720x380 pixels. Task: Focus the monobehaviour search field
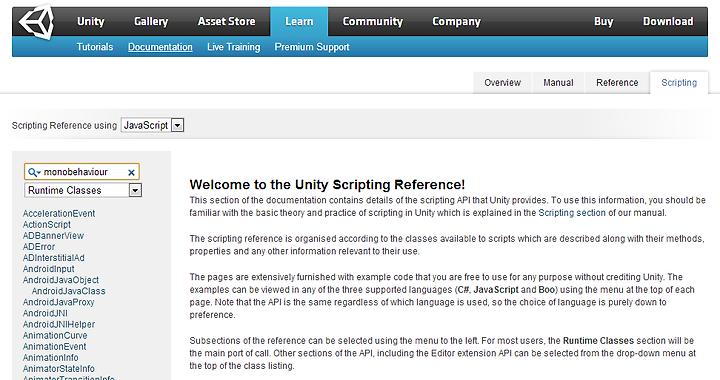click(82, 172)
